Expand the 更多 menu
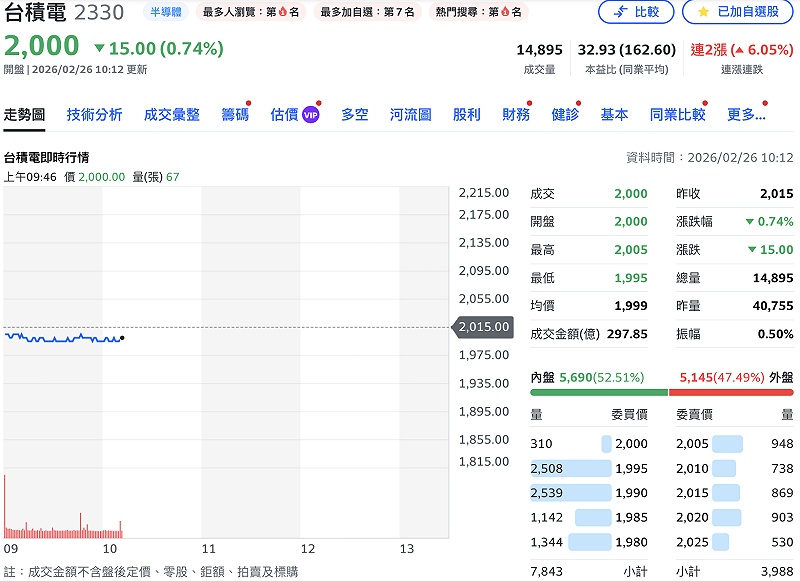800x581 pixels. pos(745,114)
